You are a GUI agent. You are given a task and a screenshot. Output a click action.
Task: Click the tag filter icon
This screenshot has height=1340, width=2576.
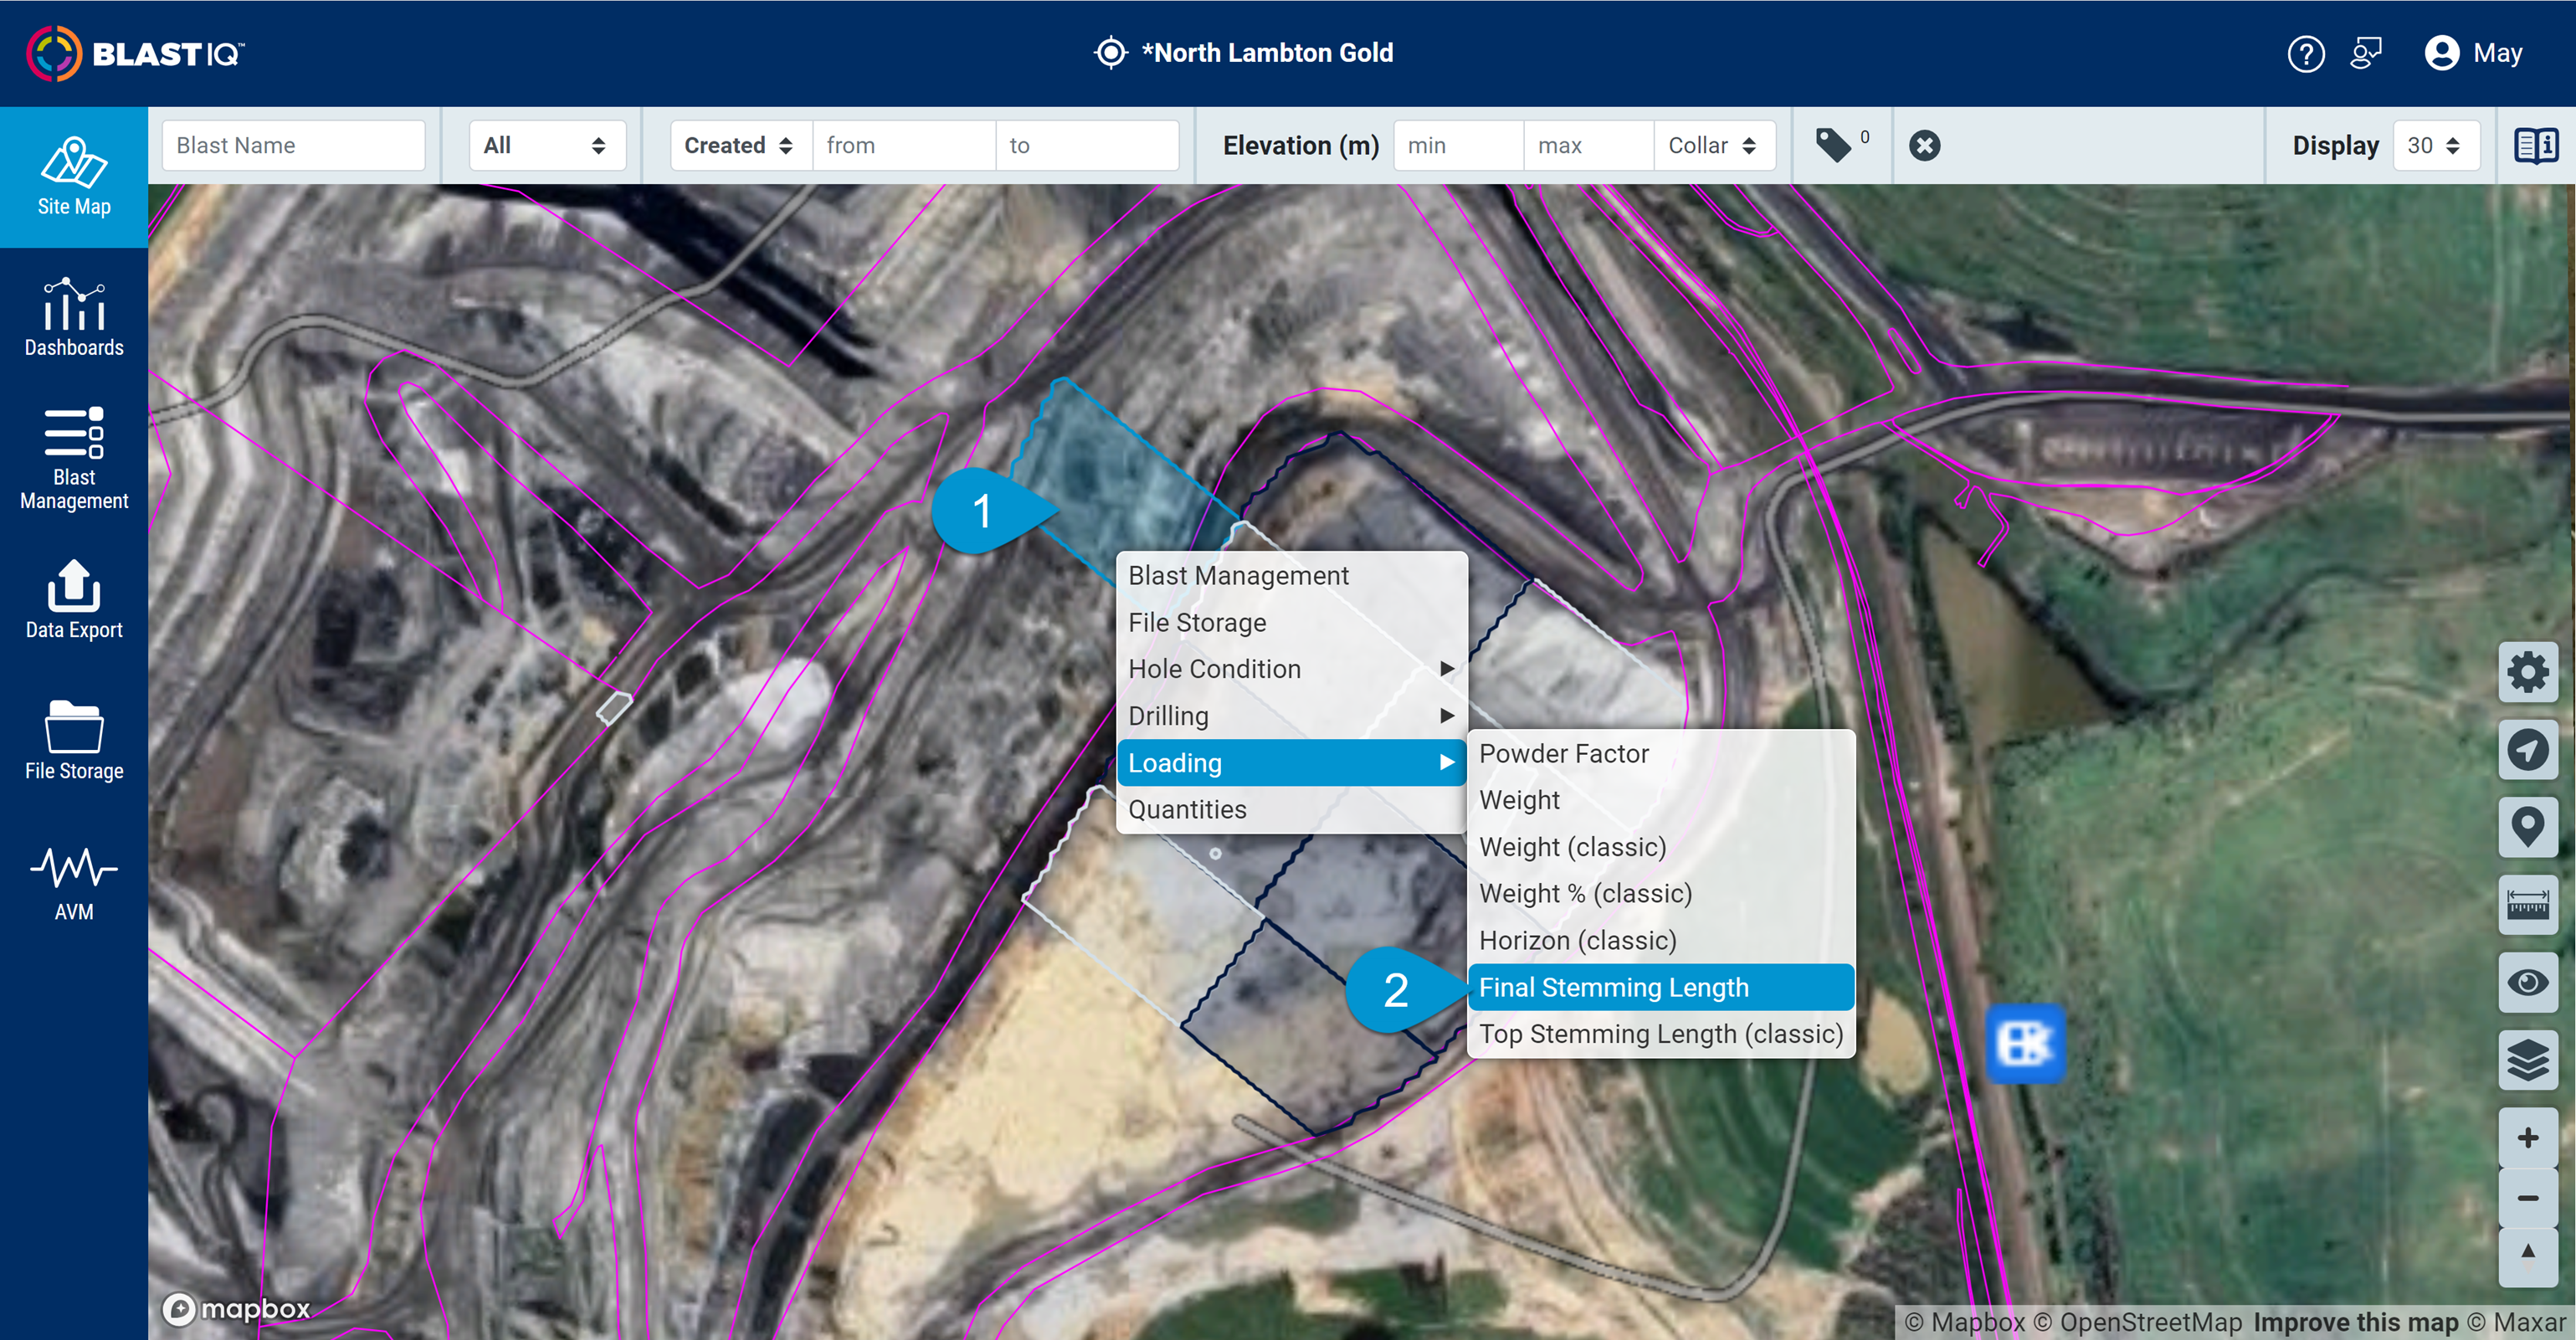tap(1834, 145)
